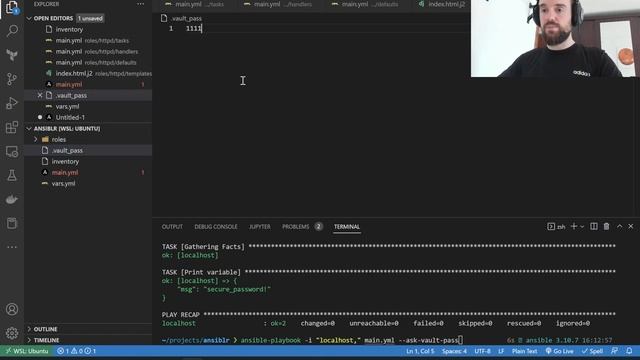This screenshot has height=360, width=640.
Task: Open inventory in Open Editors list
Action: (x=69, y=29)
